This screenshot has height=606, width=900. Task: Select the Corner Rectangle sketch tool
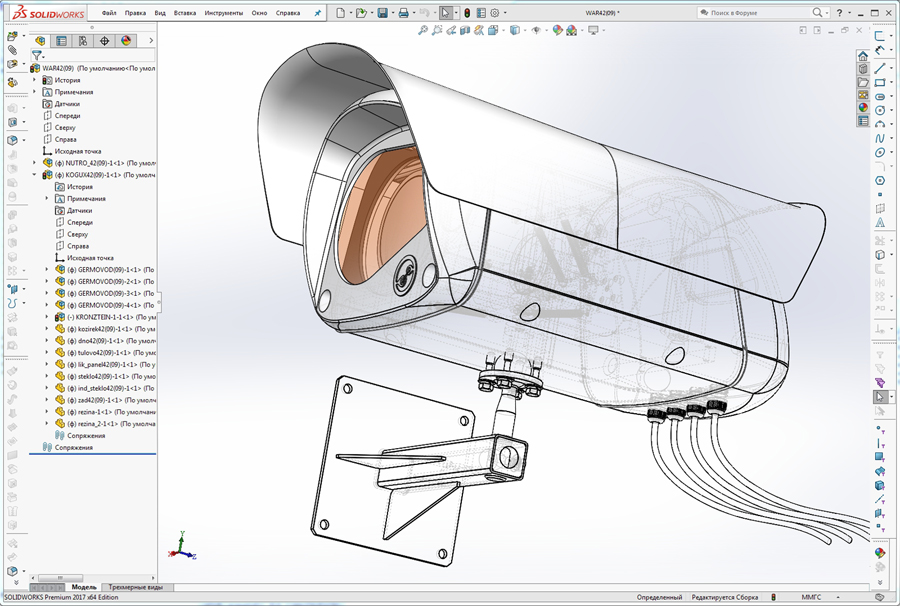tap(879, 83)
